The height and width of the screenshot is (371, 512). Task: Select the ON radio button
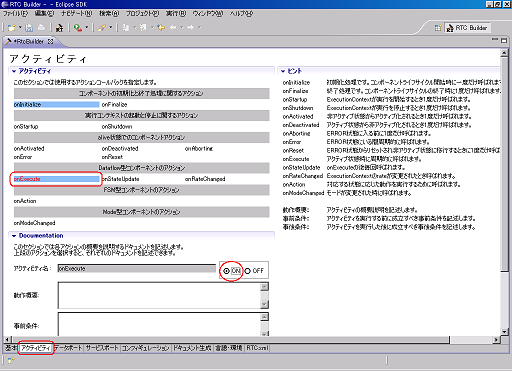click(227, 271)
